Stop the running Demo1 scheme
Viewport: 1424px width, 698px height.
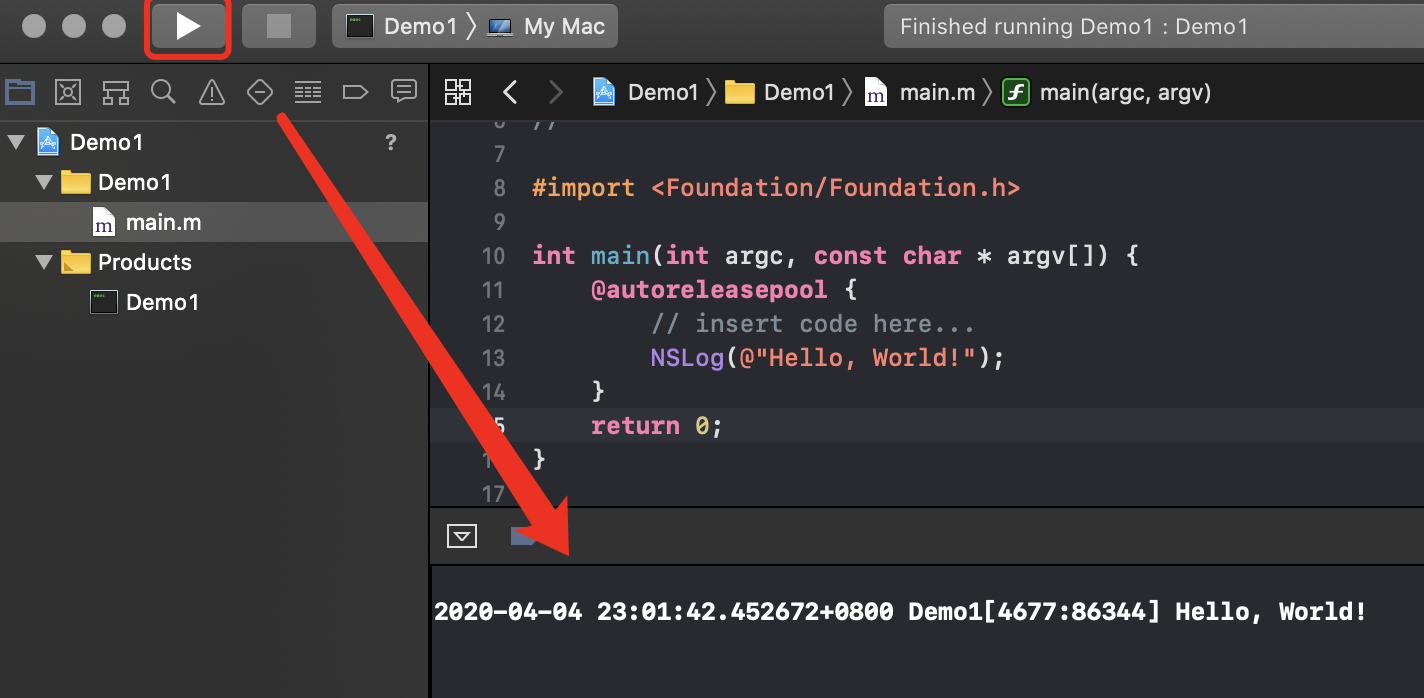coord(279,26)
